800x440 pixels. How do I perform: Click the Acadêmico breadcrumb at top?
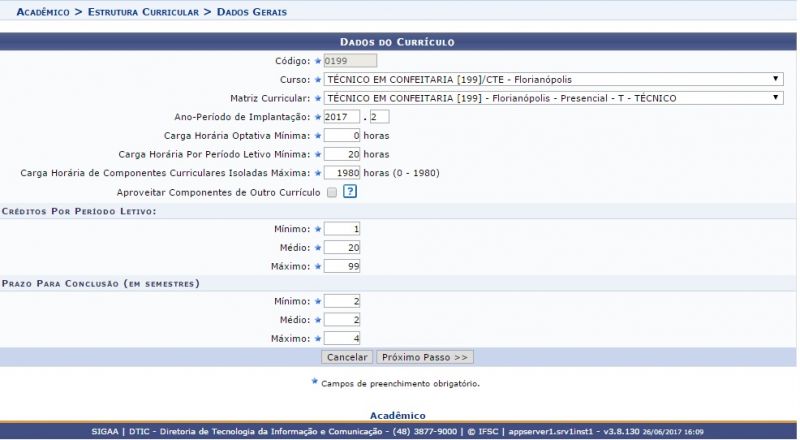43,12
